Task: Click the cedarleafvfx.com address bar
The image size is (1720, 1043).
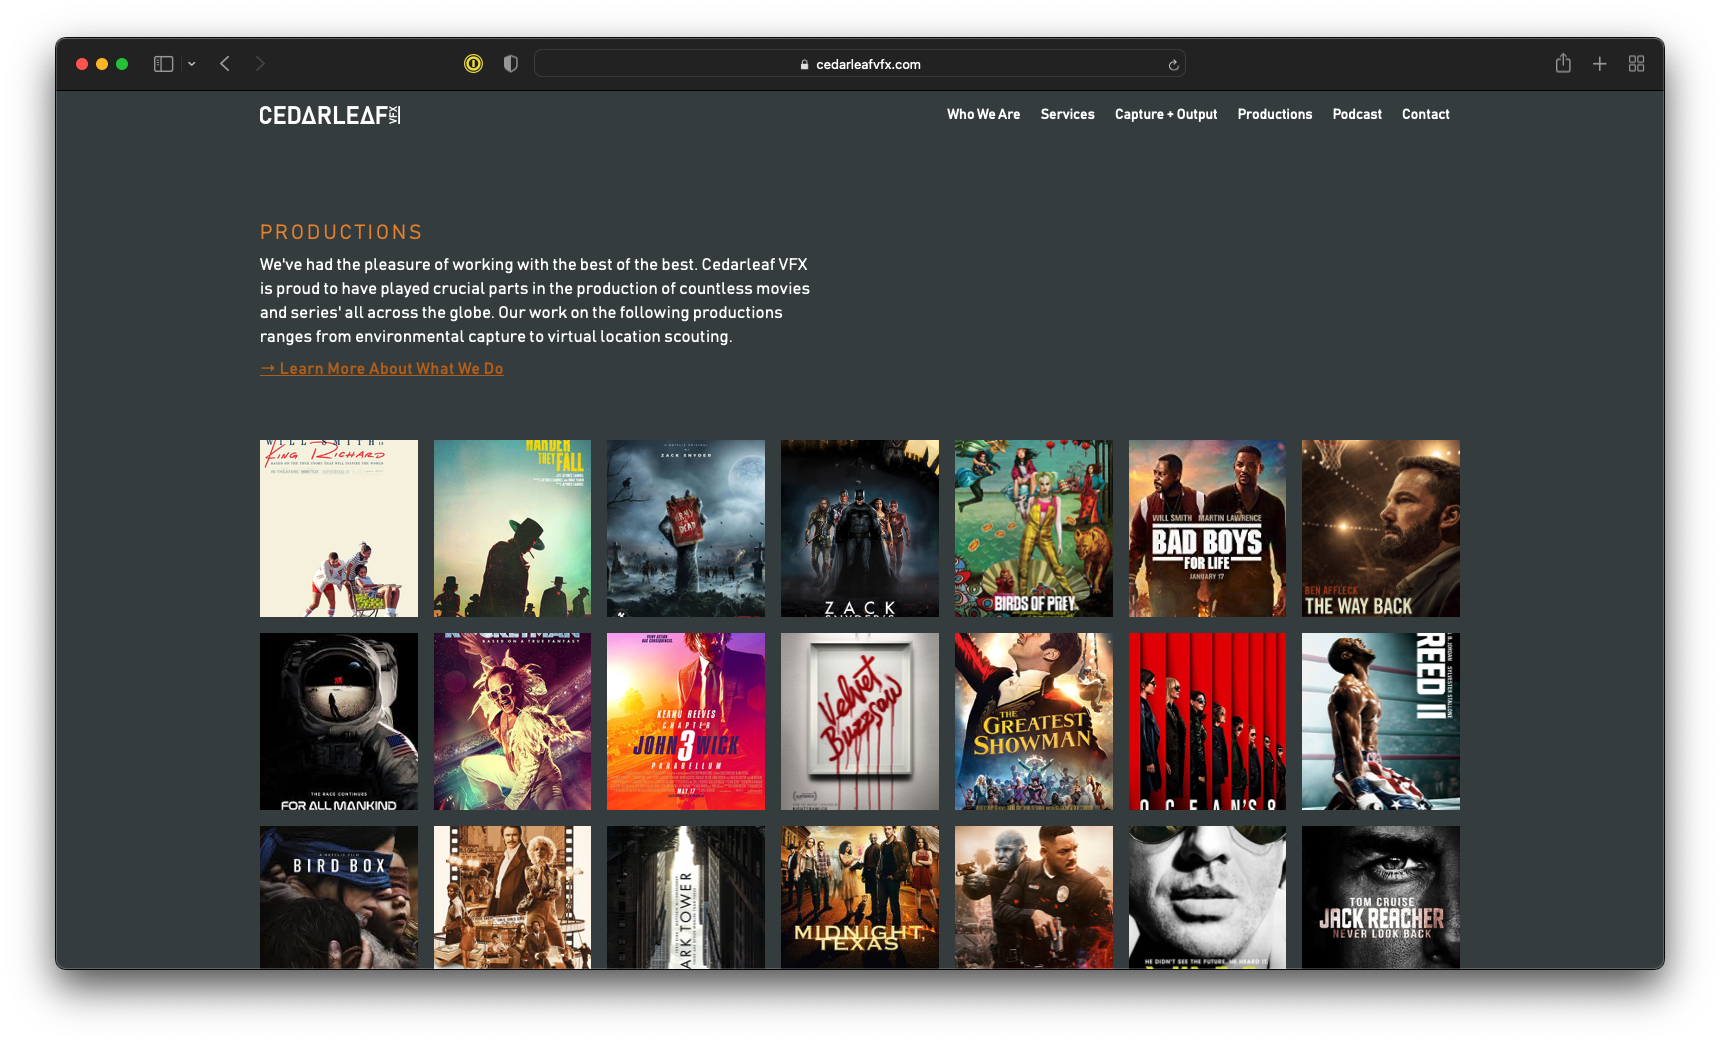Action: [x=860, y=64]
